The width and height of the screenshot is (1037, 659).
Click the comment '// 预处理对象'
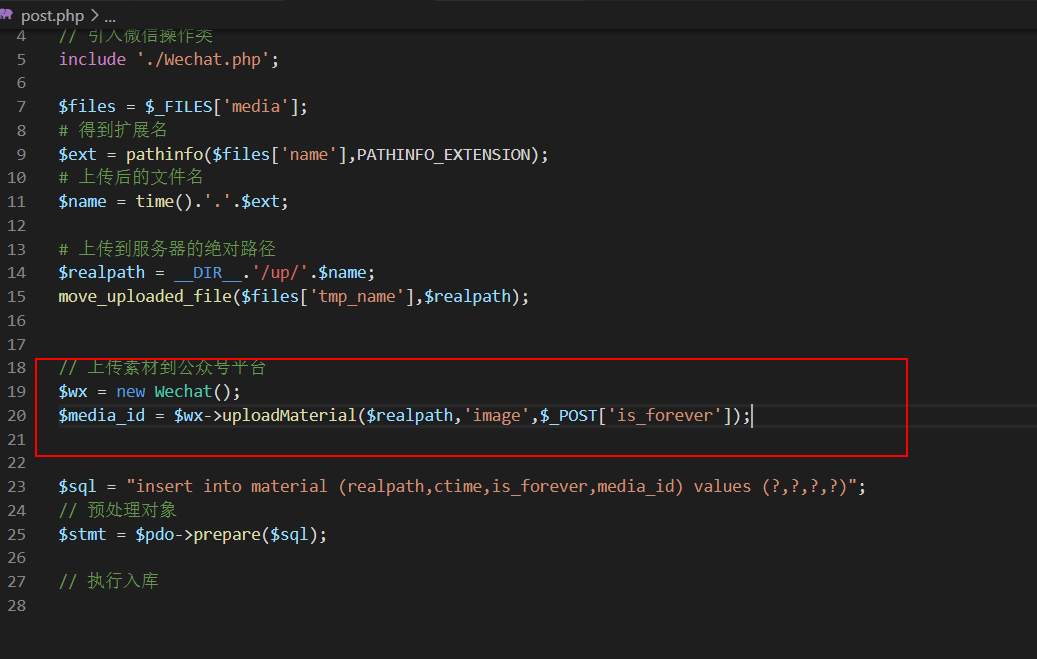click(117, 509)
